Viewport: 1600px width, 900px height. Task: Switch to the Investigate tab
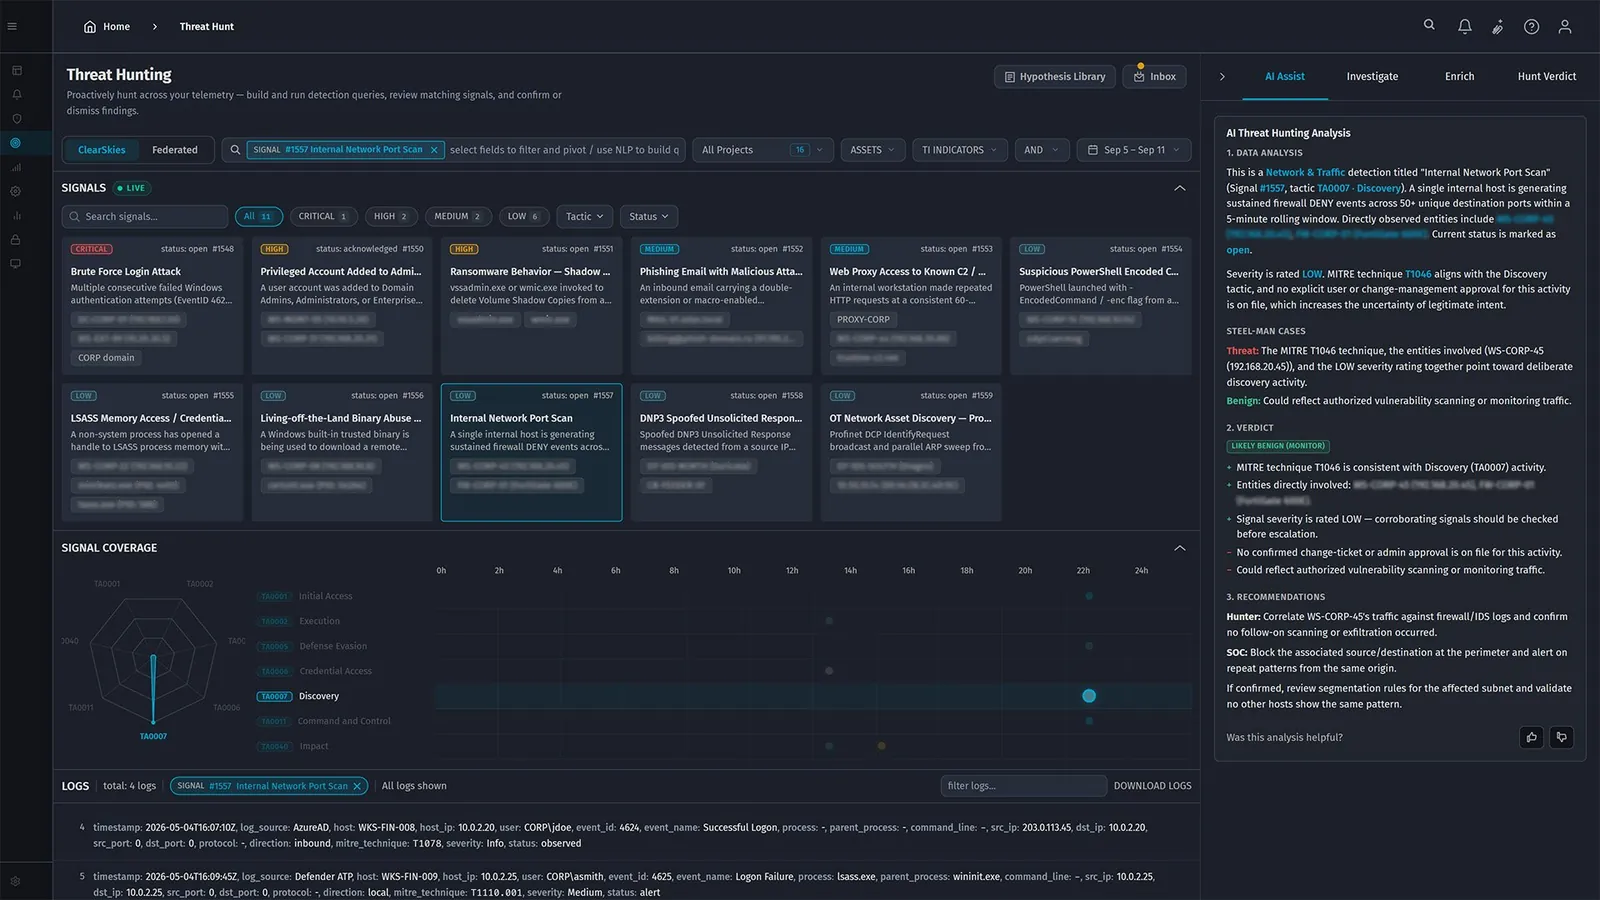[x=1372, y=77]
